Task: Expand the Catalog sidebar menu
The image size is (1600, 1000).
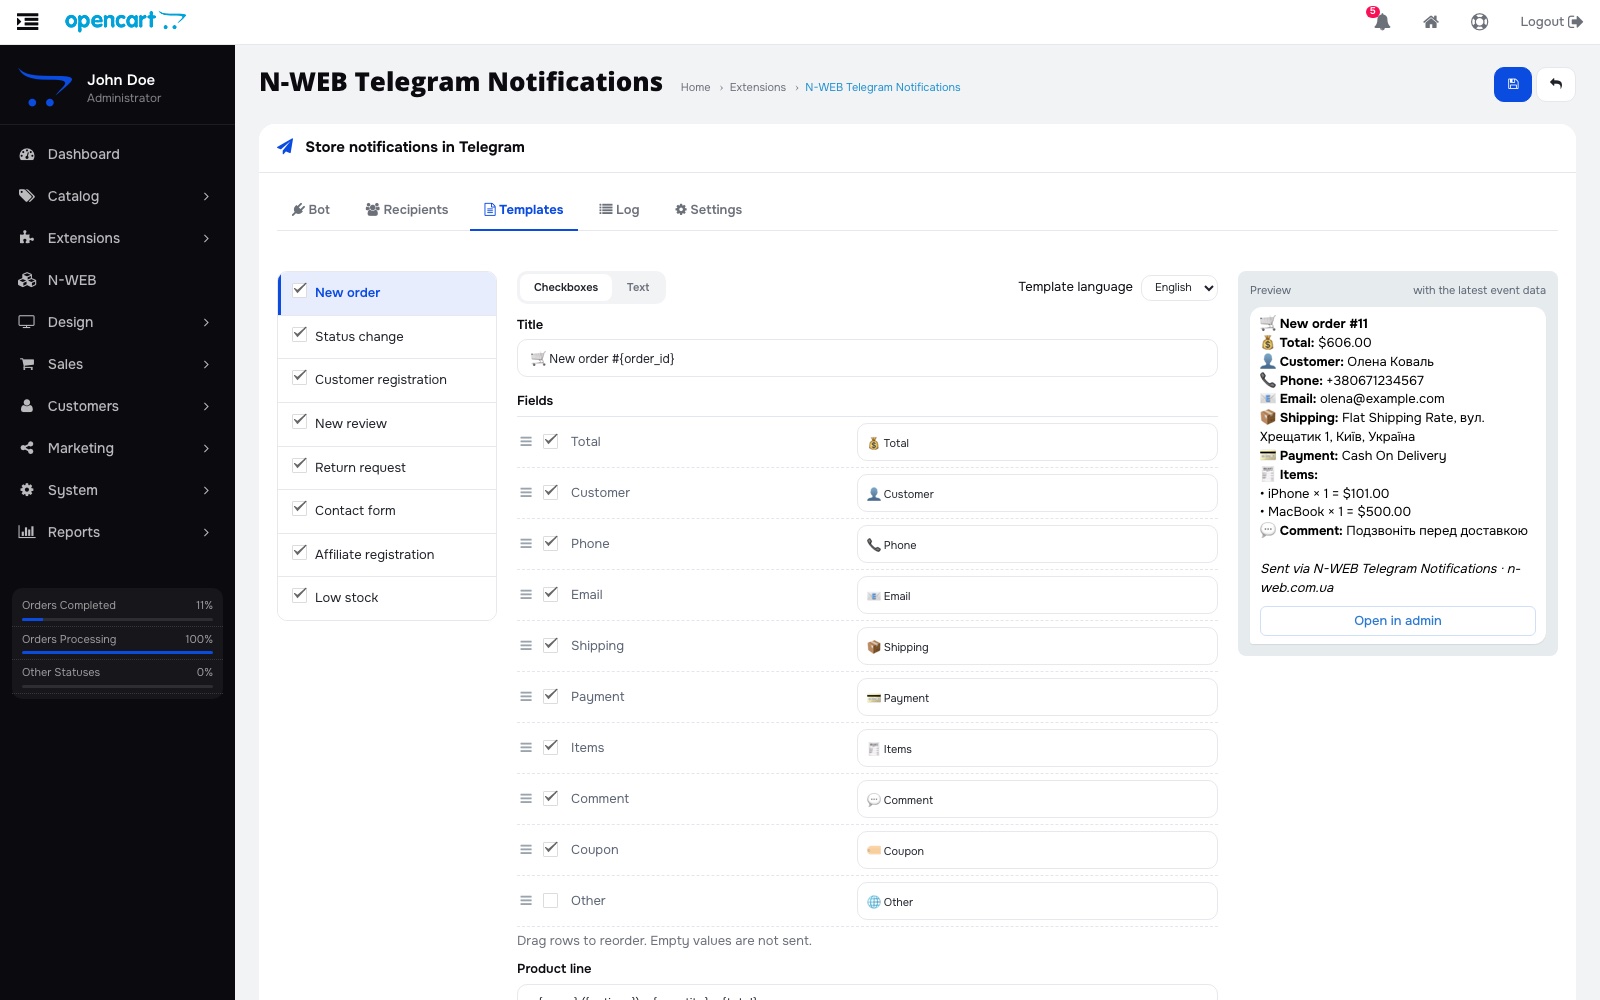Action: (x=117, y=196)
